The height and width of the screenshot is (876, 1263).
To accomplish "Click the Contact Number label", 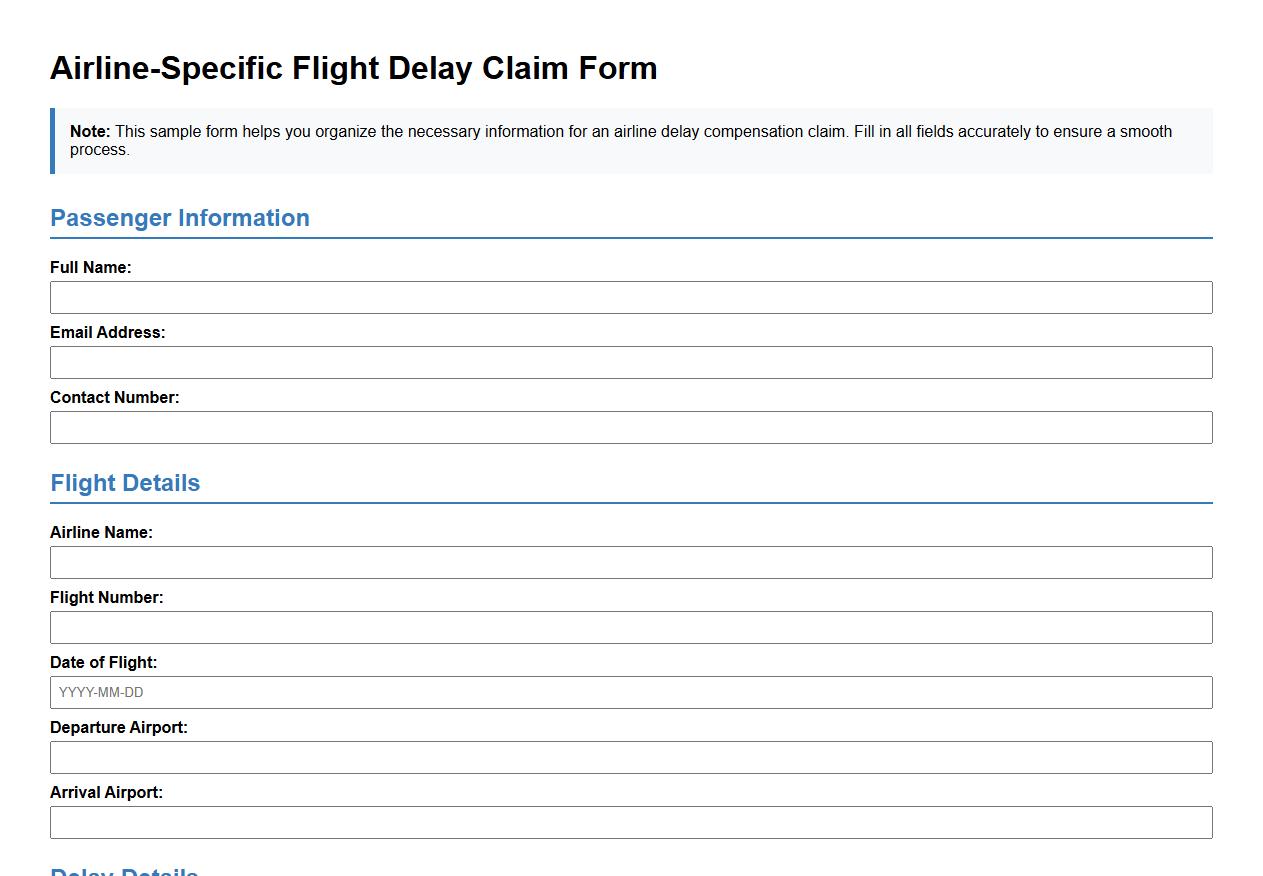I will (x=114, y=397).
